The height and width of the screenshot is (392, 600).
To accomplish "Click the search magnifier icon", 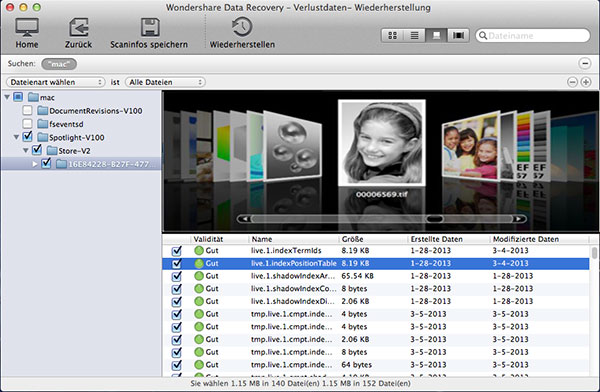I will coord(483,36).
